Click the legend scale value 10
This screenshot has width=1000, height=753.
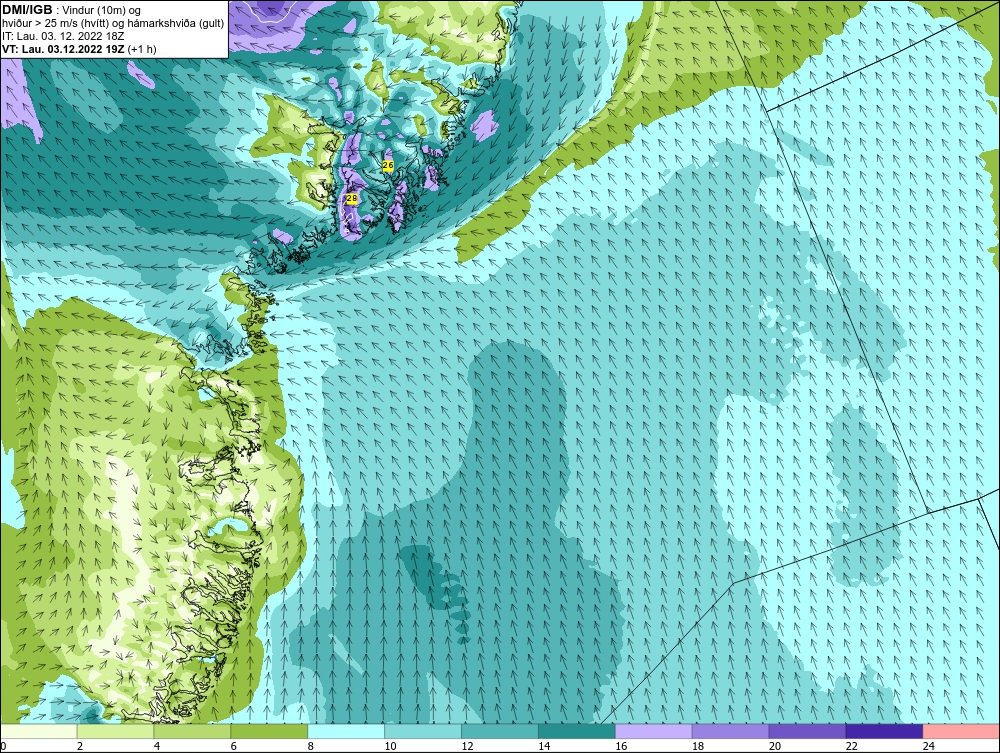(x=390, y=746)
